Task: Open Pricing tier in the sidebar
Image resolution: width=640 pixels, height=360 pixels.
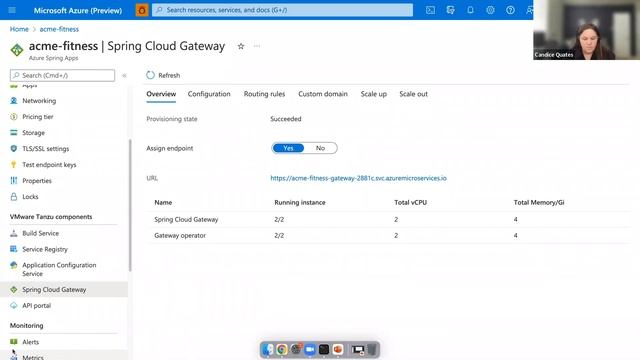Action: tap(38, 117)
